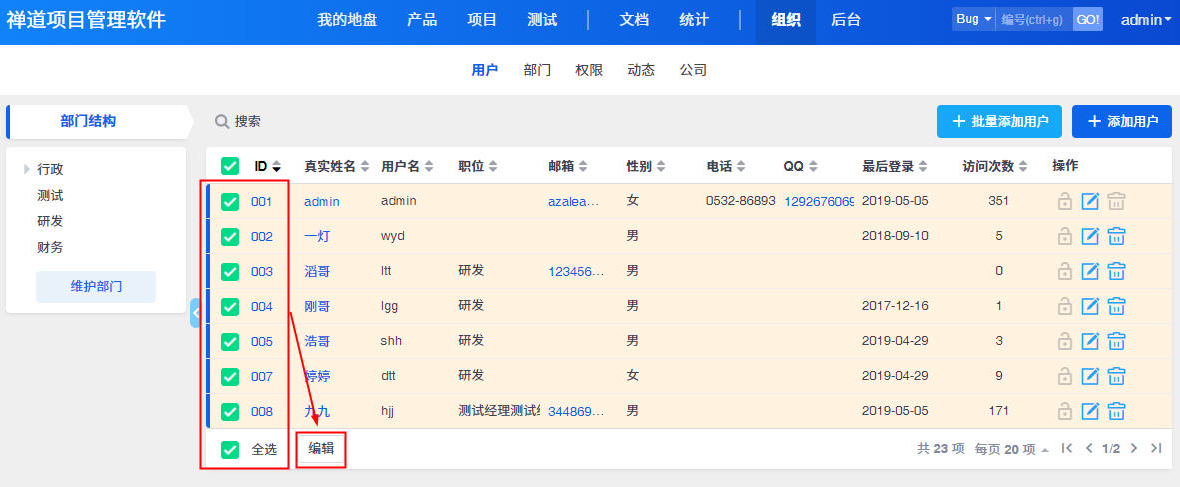Click the 批量添加用户 button
The image size is (1180, 487).
pyautogui.click(x=999, y=122)
